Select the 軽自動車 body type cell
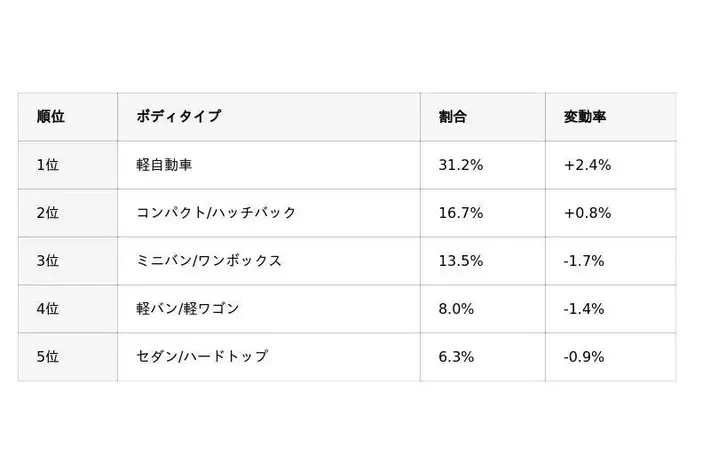 click(x=164, y=165)
